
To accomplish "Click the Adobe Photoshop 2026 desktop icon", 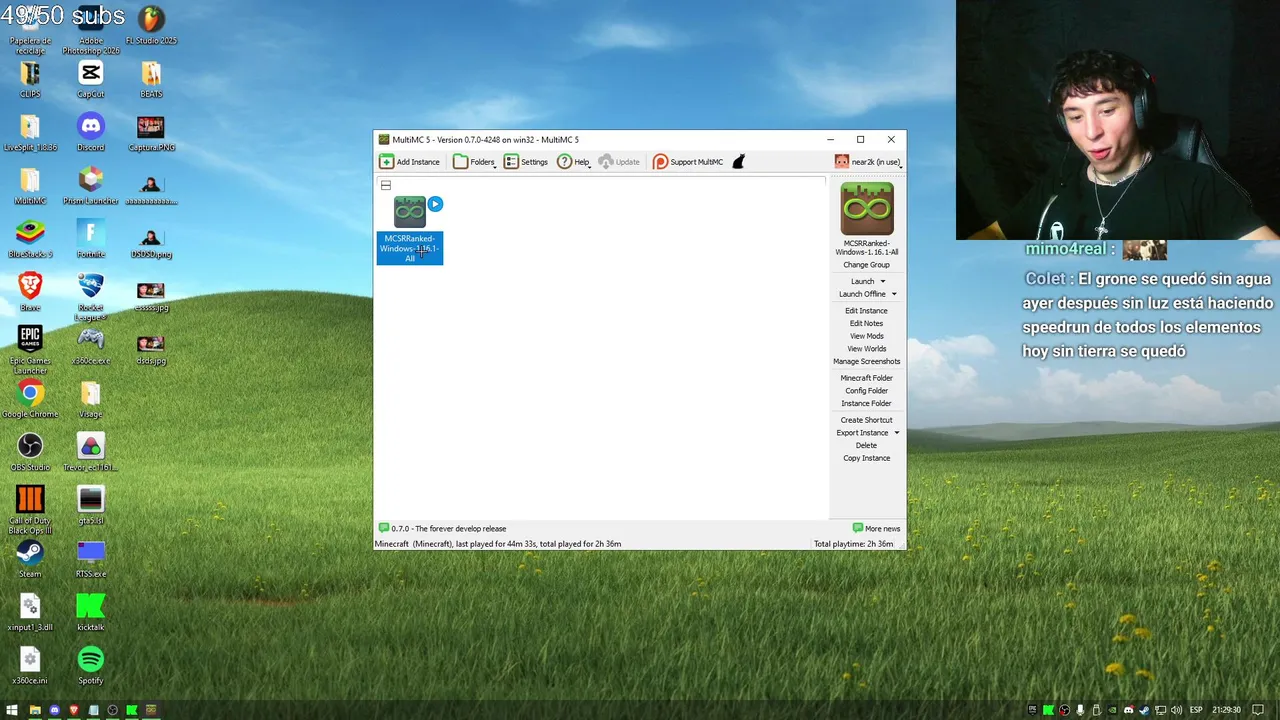I will point(91,31).
